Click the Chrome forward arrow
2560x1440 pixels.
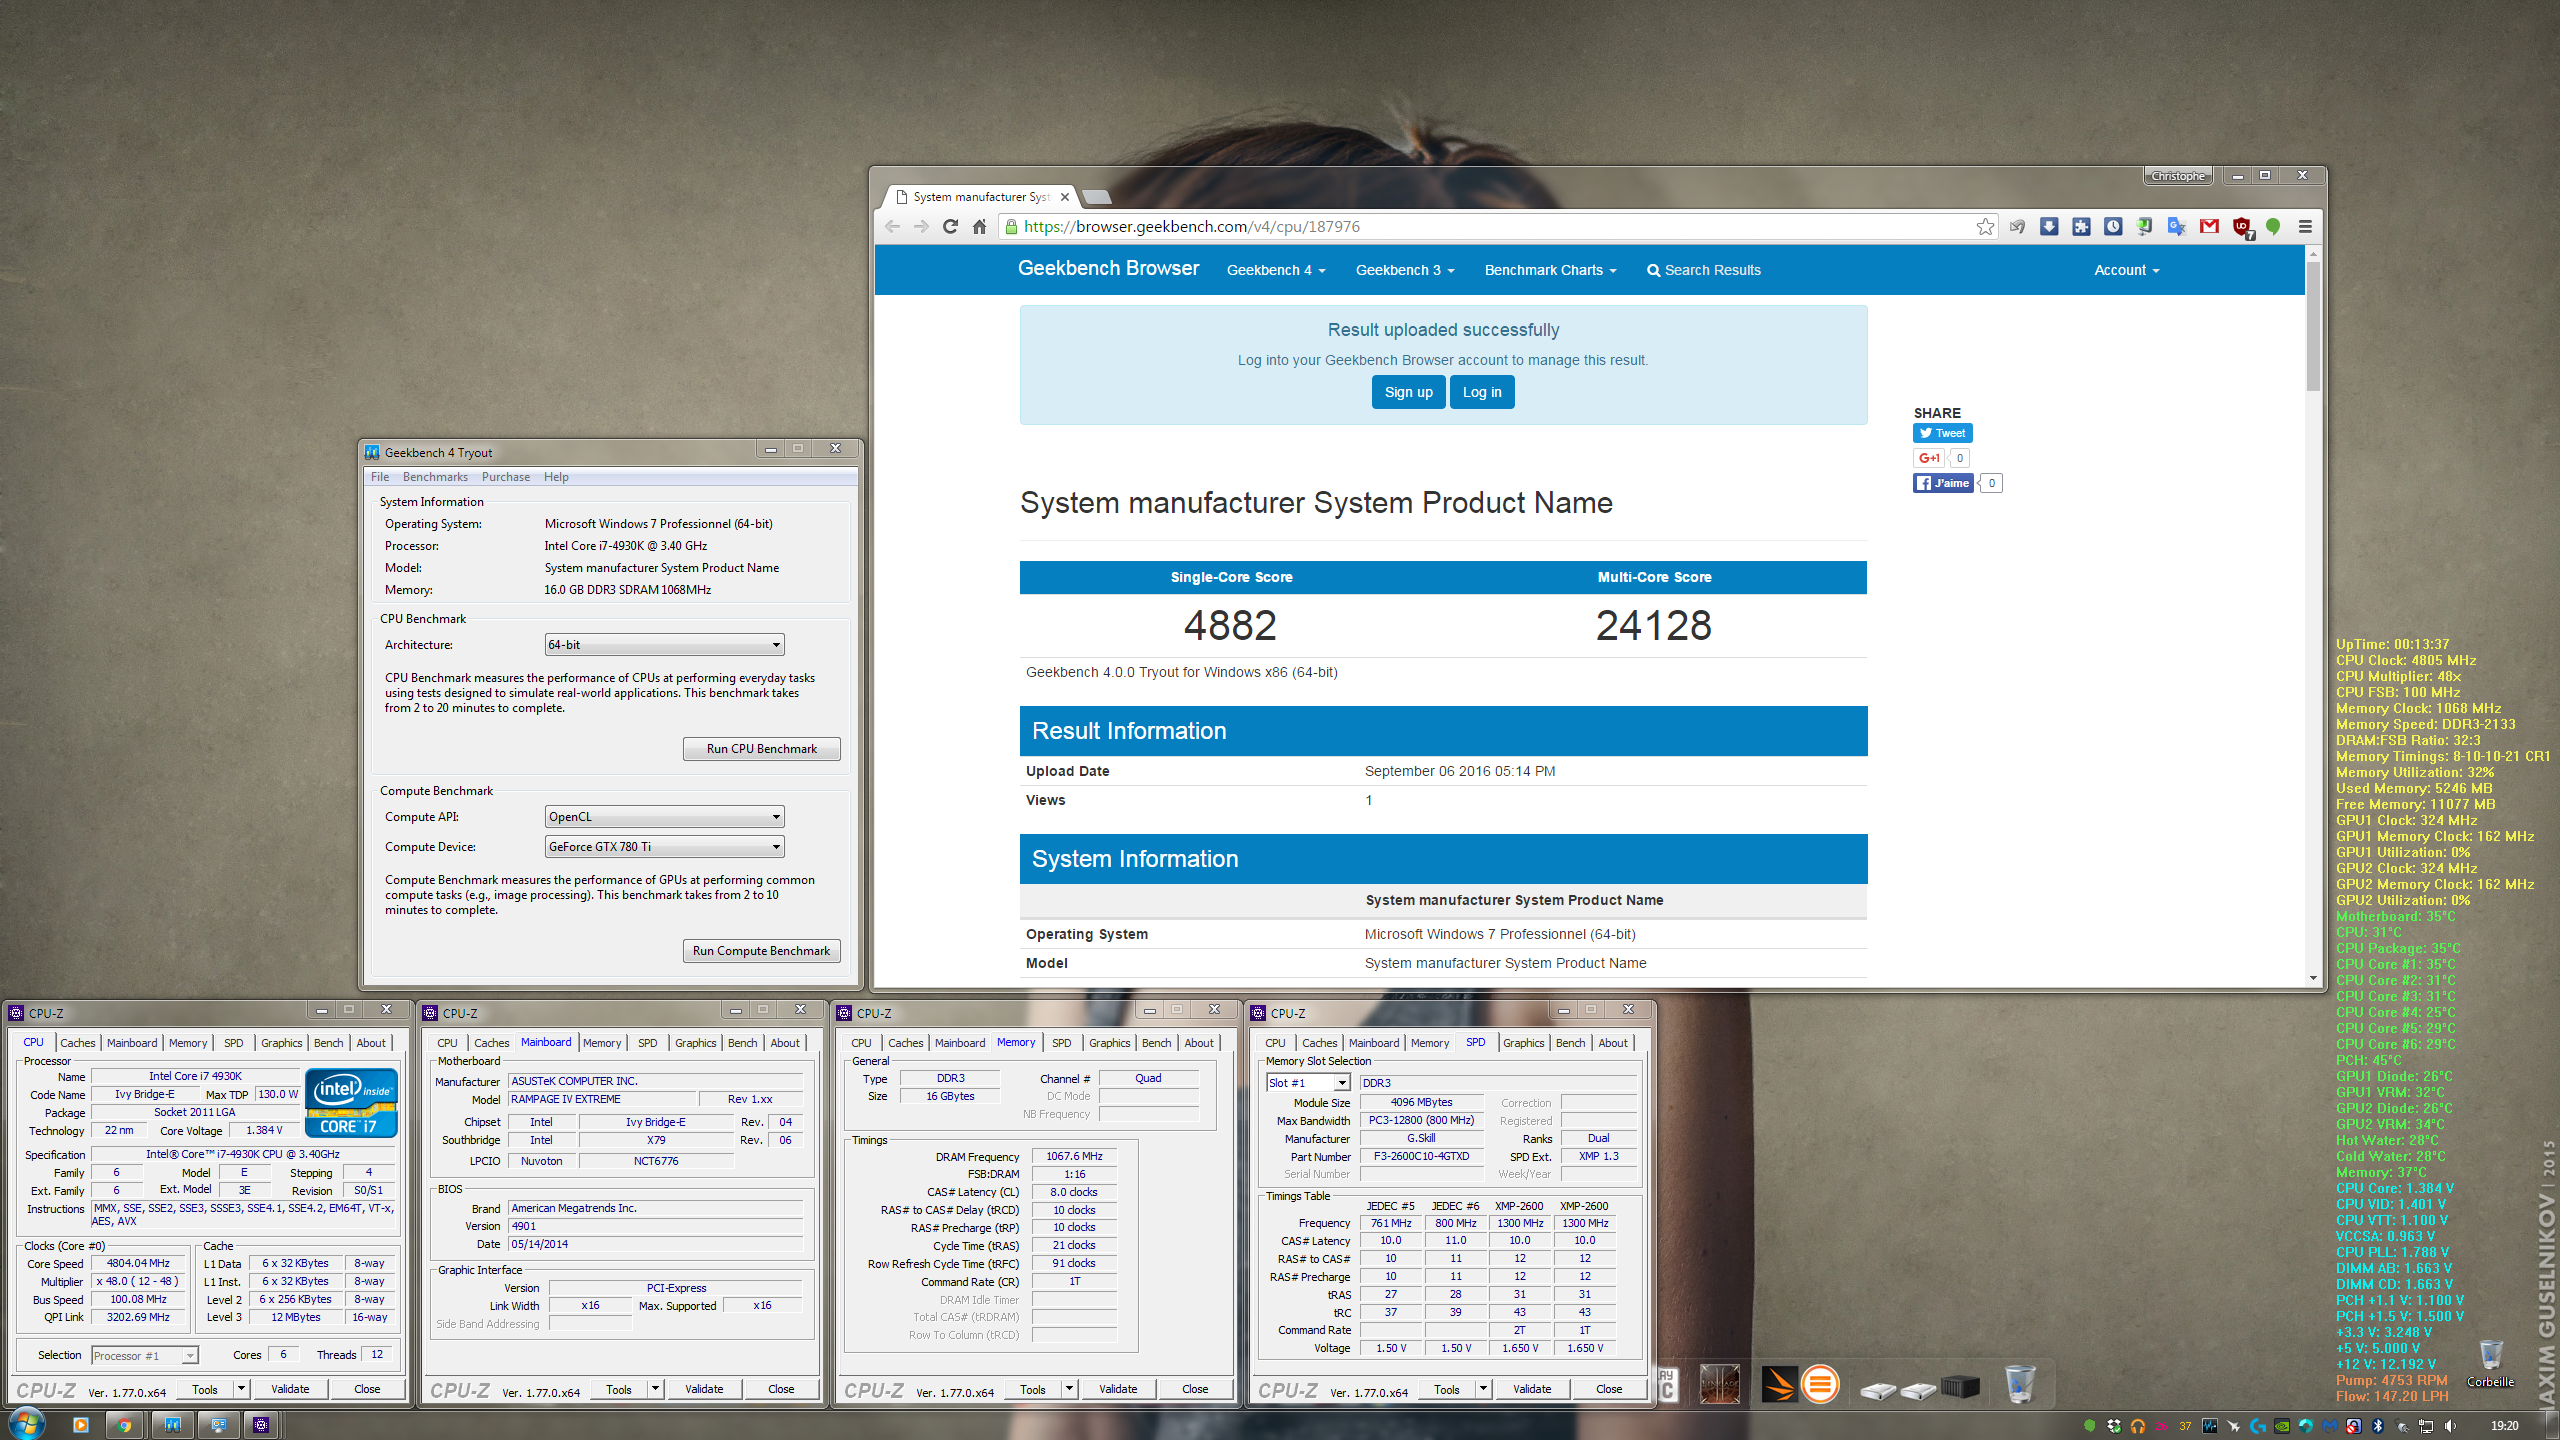coord(921,227)
